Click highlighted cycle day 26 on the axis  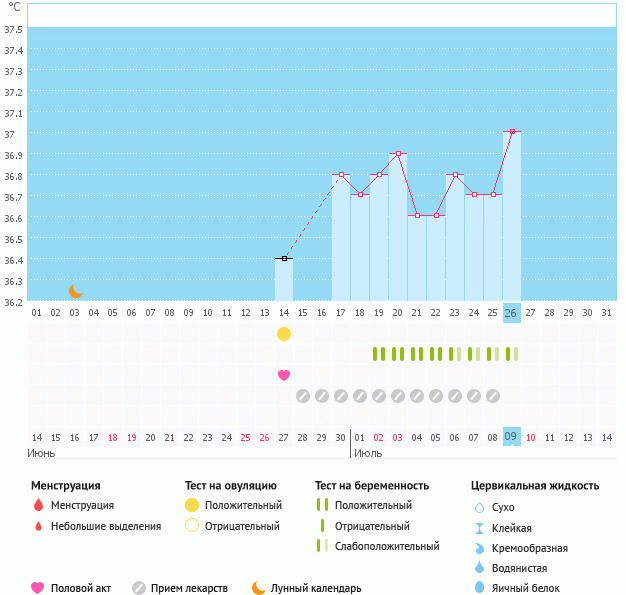tap(511, 313)
